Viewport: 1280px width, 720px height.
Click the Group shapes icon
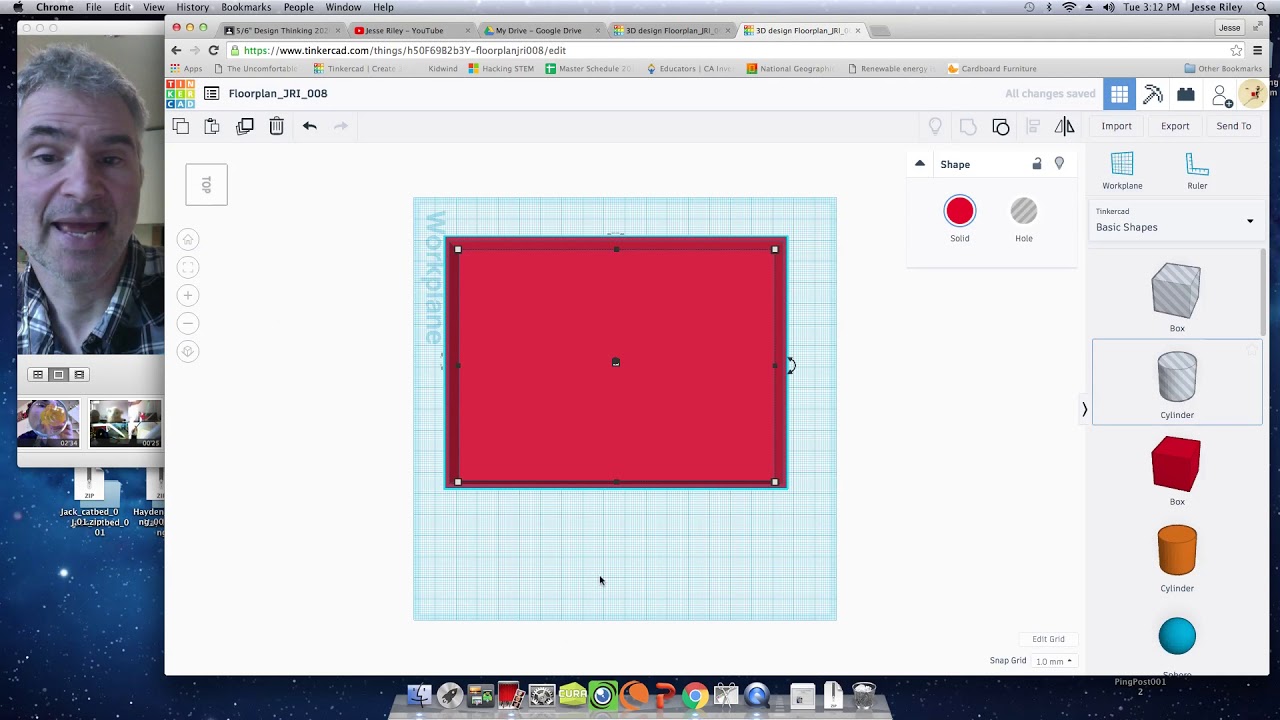click(968, 126)
